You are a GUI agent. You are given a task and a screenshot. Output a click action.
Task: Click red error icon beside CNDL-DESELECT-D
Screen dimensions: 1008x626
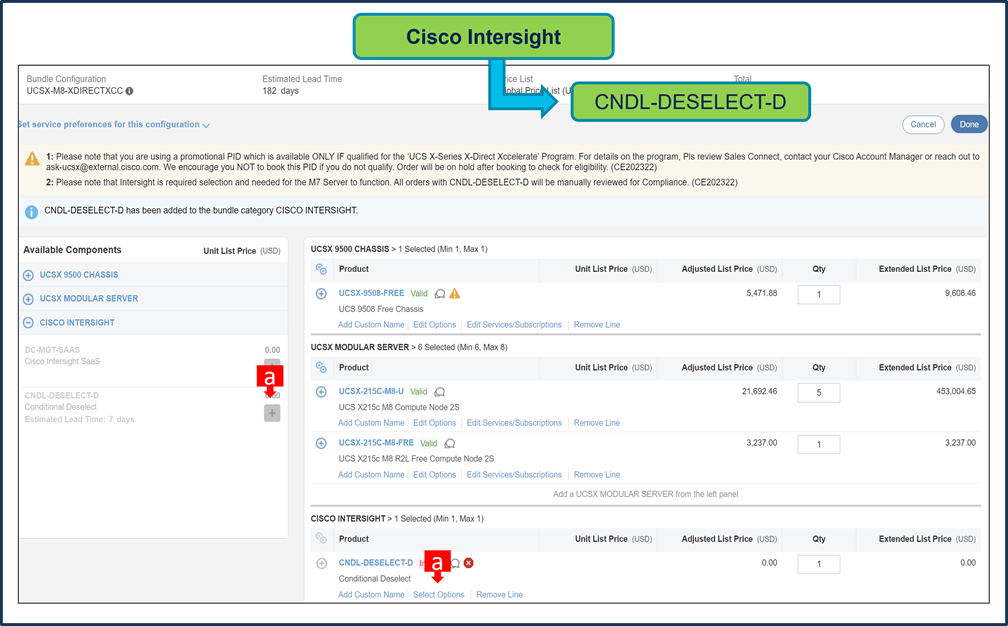(469, 563)
